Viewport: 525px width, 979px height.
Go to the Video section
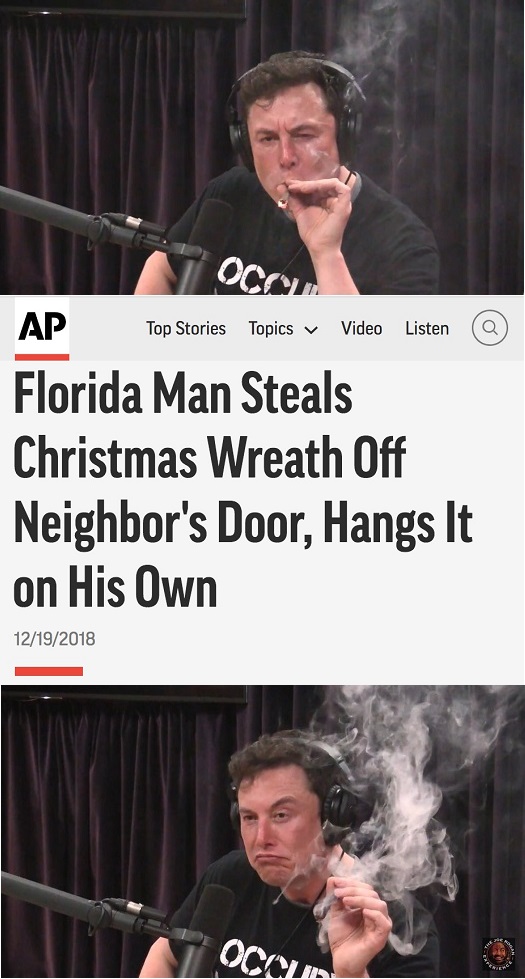361,328
